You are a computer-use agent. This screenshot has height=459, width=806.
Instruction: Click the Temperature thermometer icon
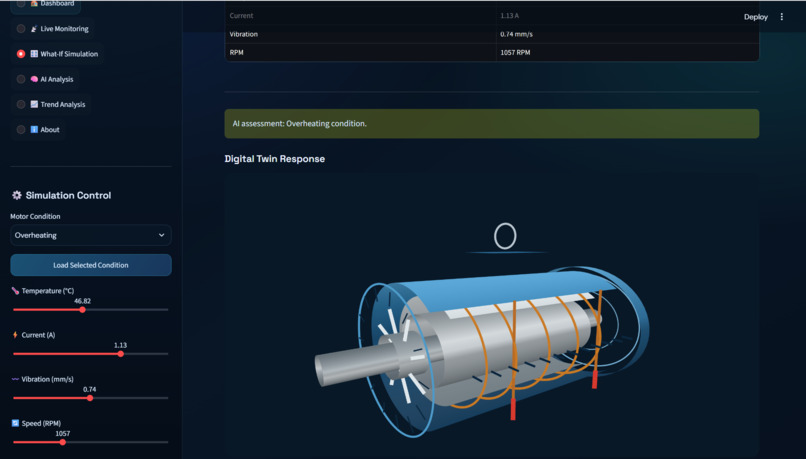(x=15, y=291)
